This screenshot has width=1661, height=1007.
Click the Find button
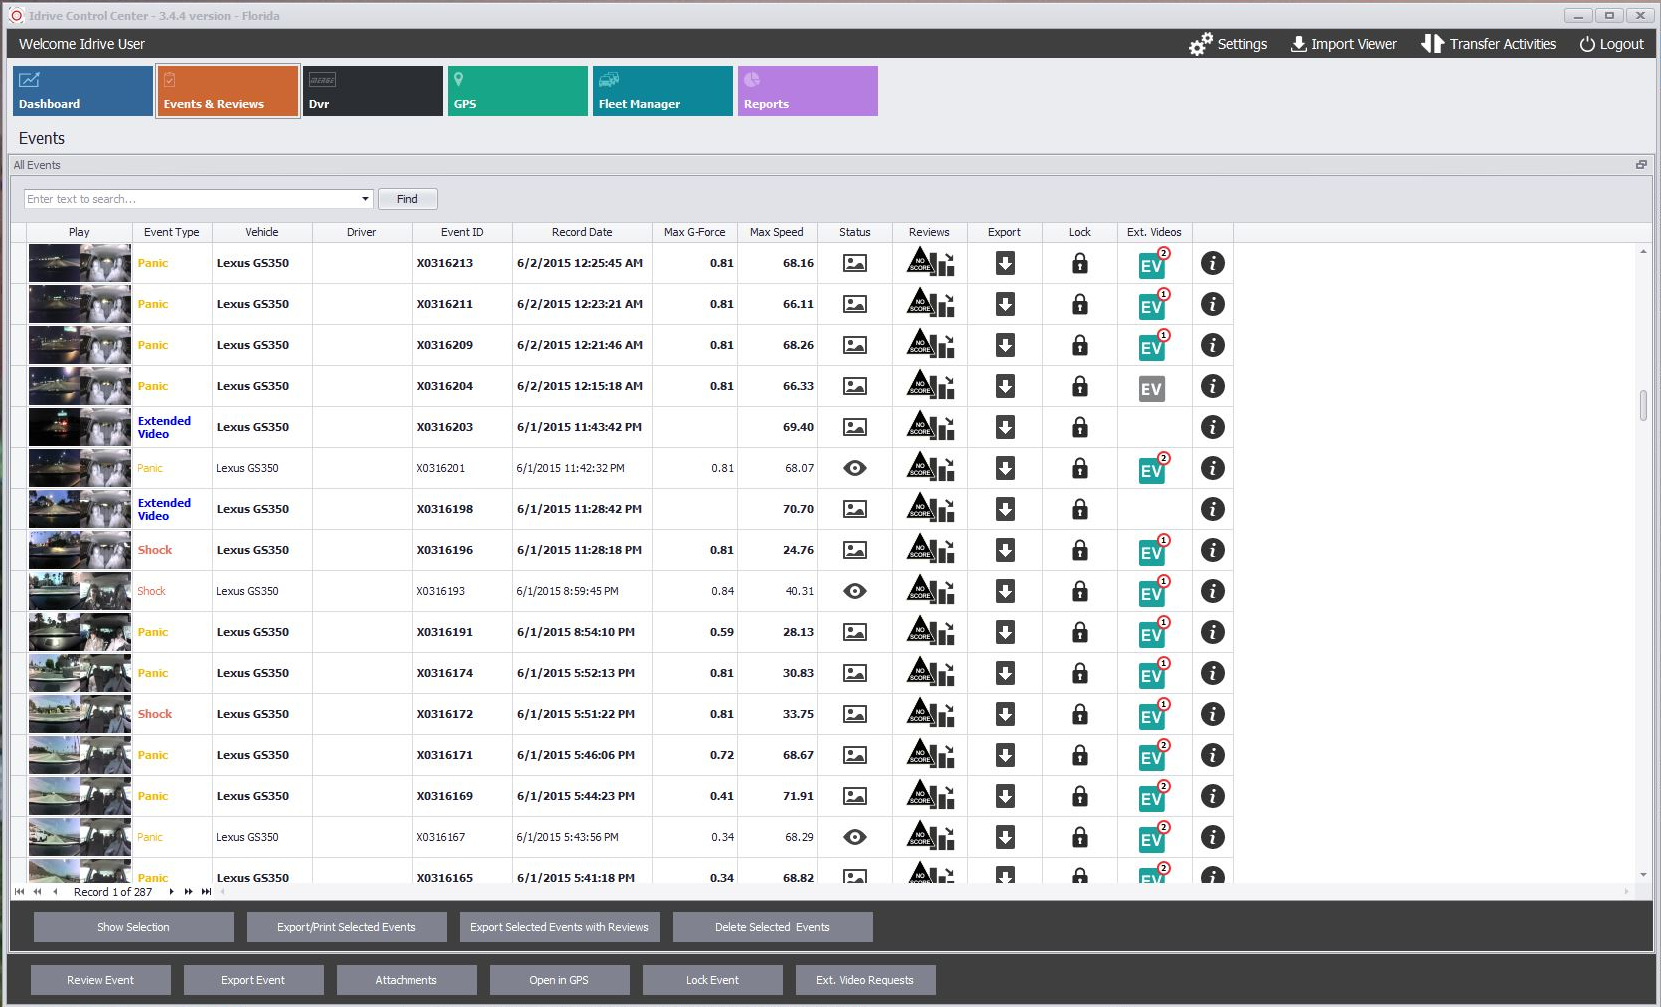pos(408,199)
